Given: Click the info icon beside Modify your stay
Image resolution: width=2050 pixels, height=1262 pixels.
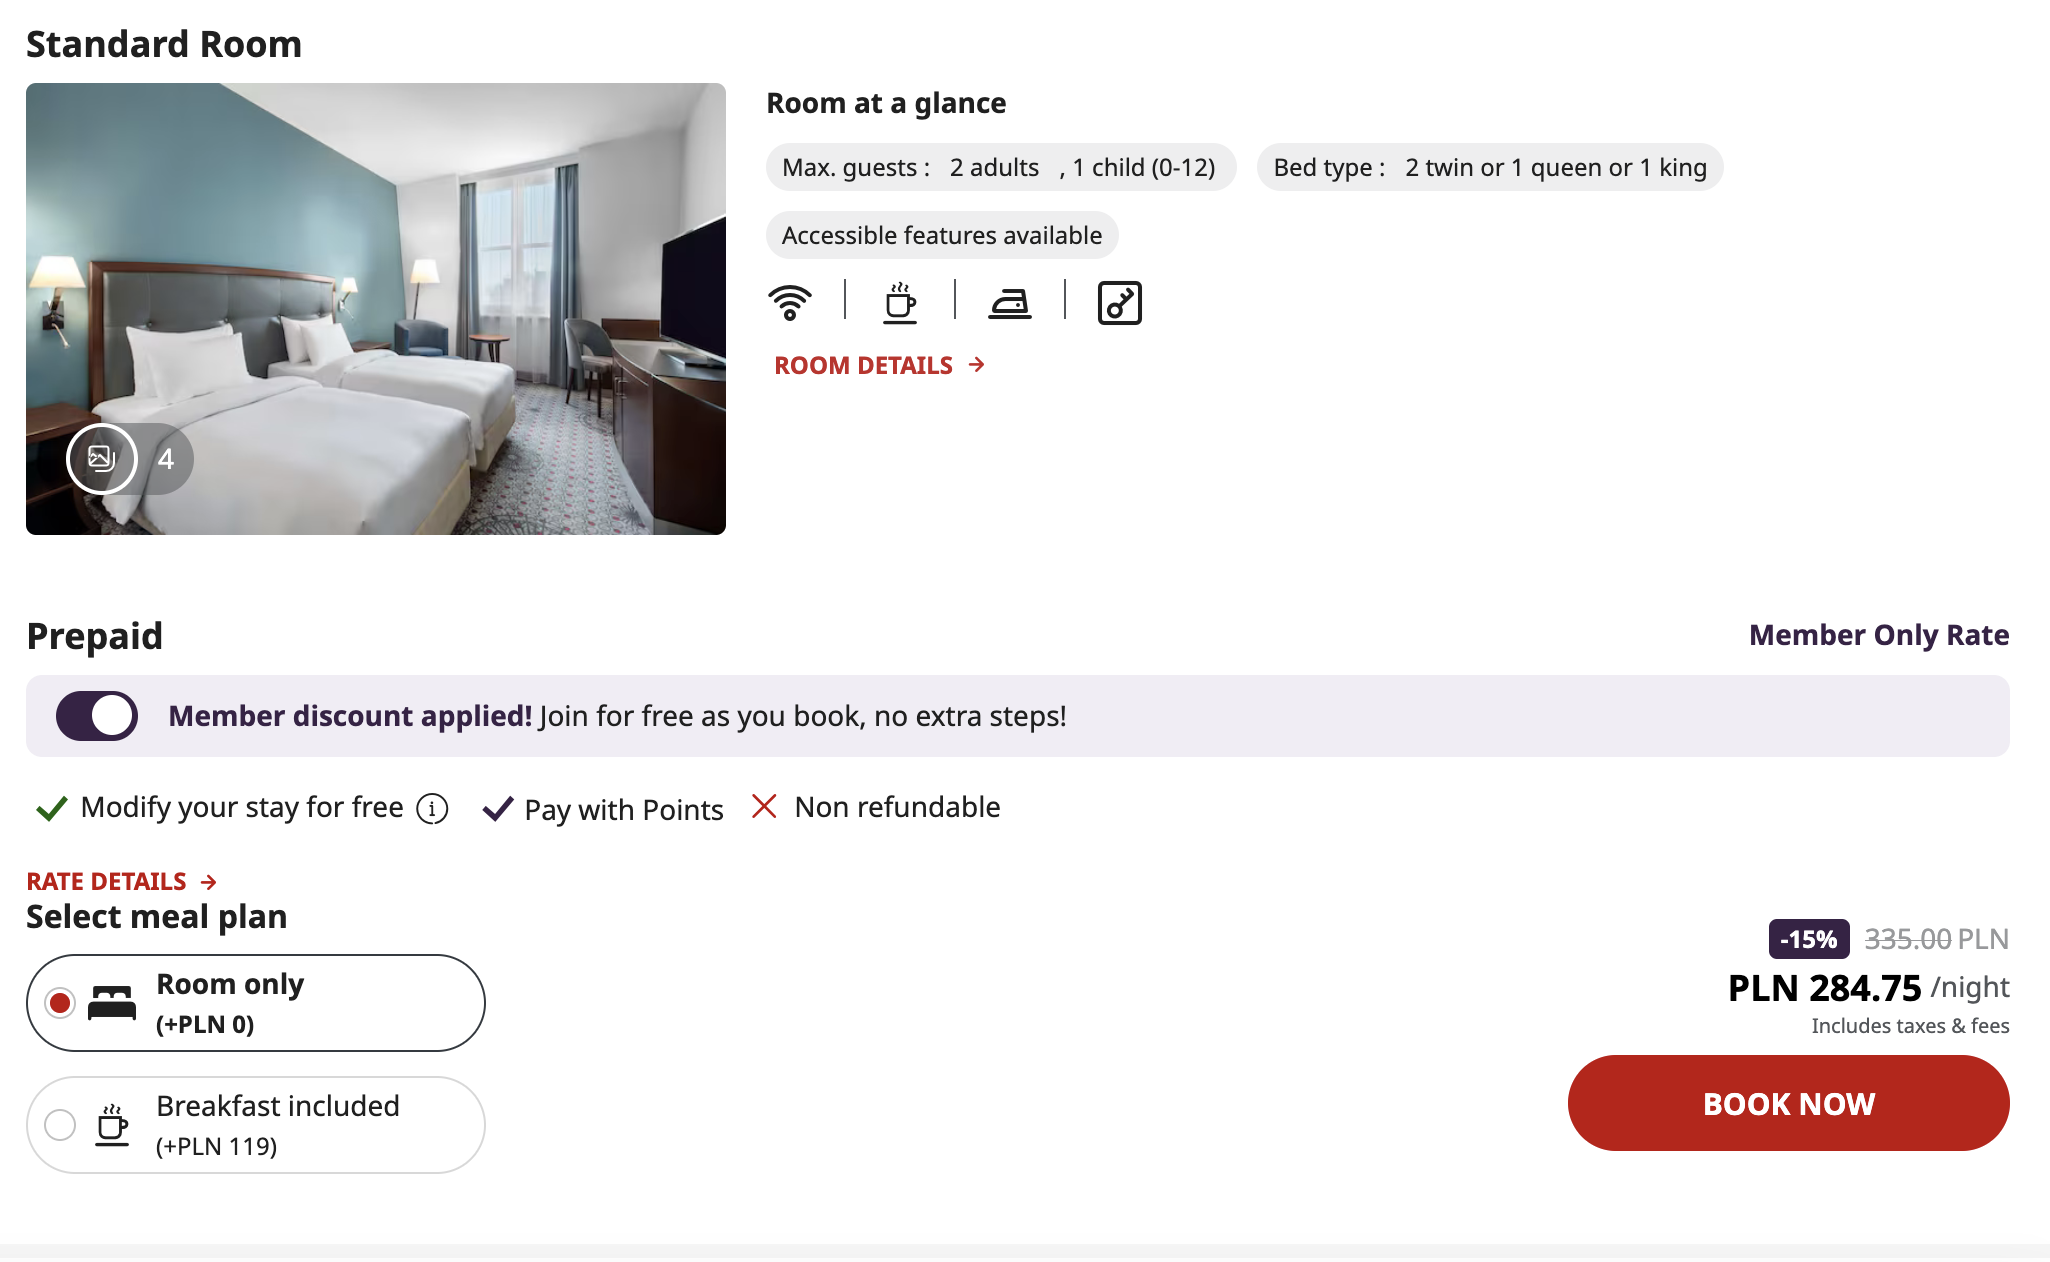Looking at the screenshot, I should [432, 808].
